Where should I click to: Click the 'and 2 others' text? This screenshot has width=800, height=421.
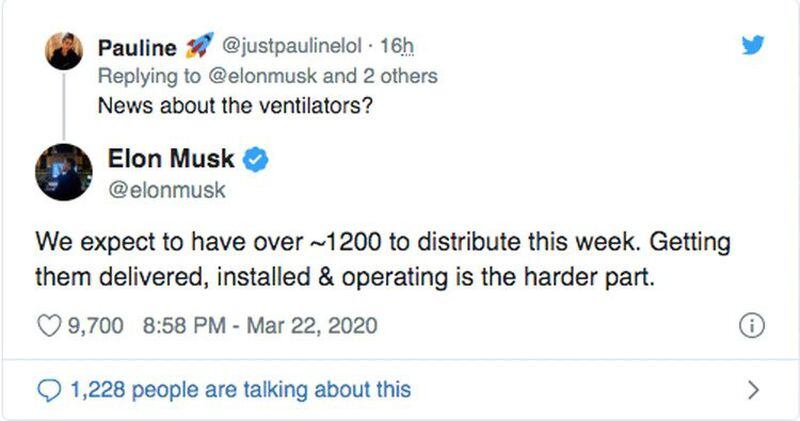click(x=380, y=76)
